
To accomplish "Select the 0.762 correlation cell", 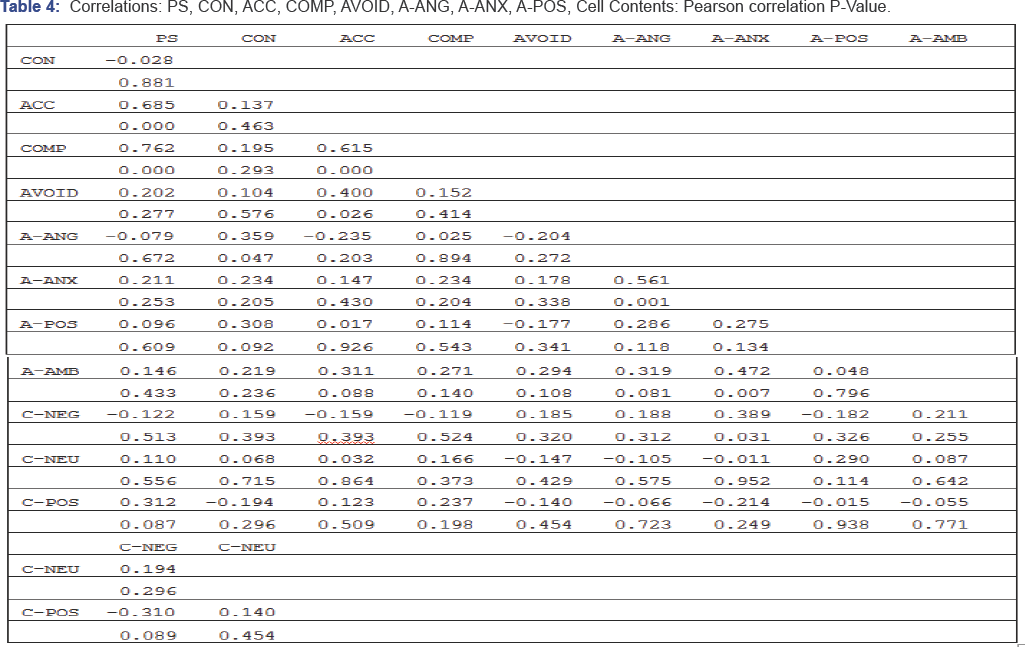I will [146, 148].
